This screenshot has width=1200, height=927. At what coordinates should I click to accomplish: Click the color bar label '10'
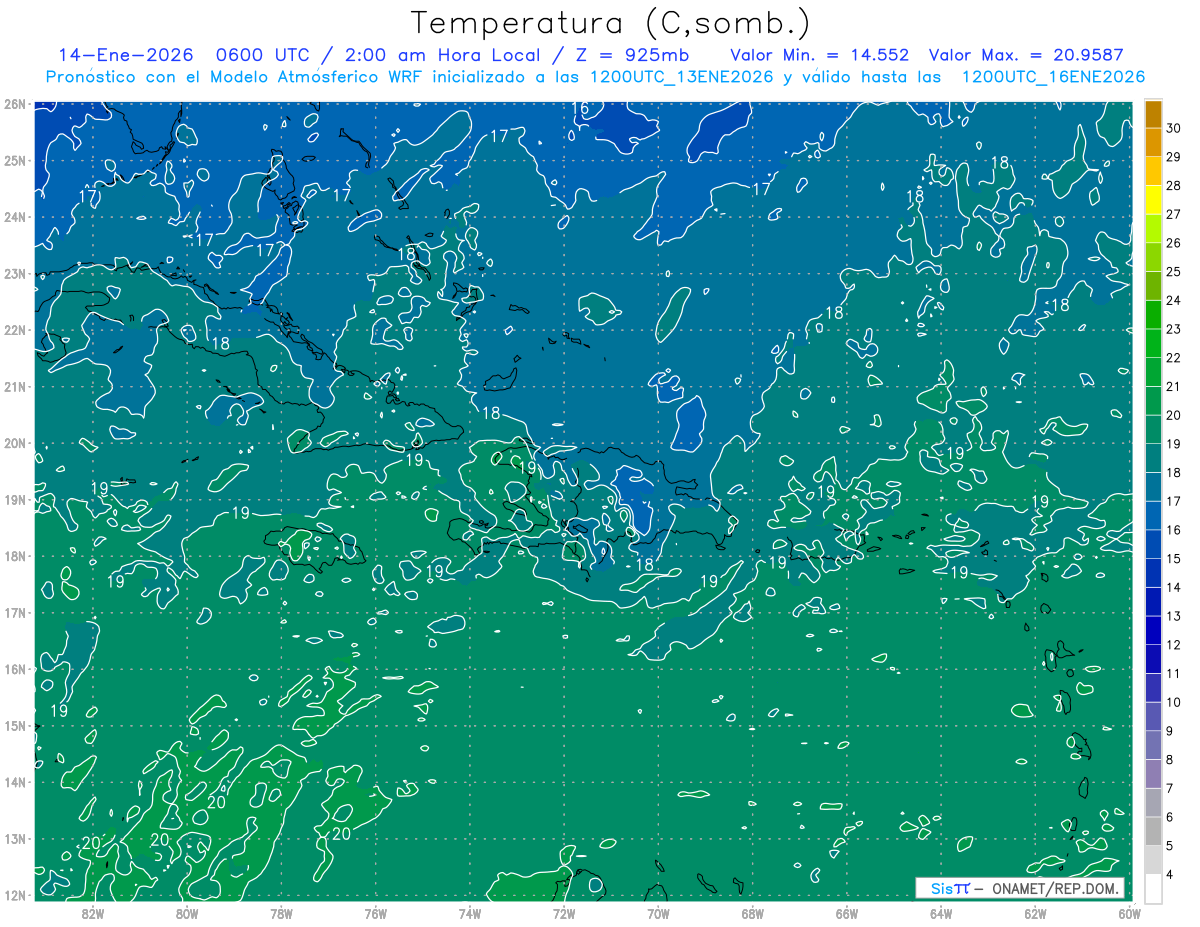pos(1174,702)
